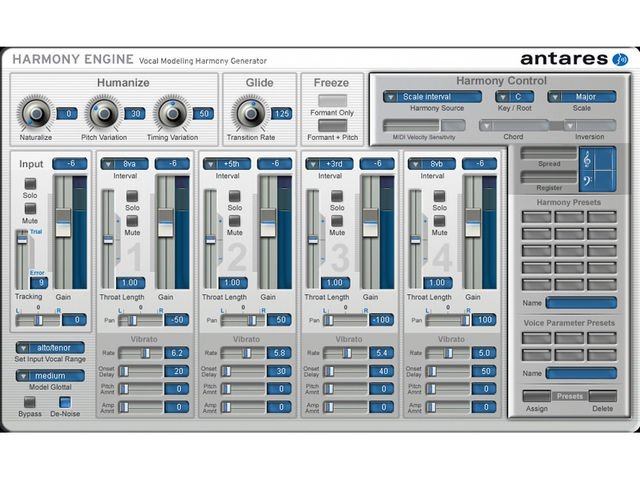Click the Spread control bar

(549, 153)
